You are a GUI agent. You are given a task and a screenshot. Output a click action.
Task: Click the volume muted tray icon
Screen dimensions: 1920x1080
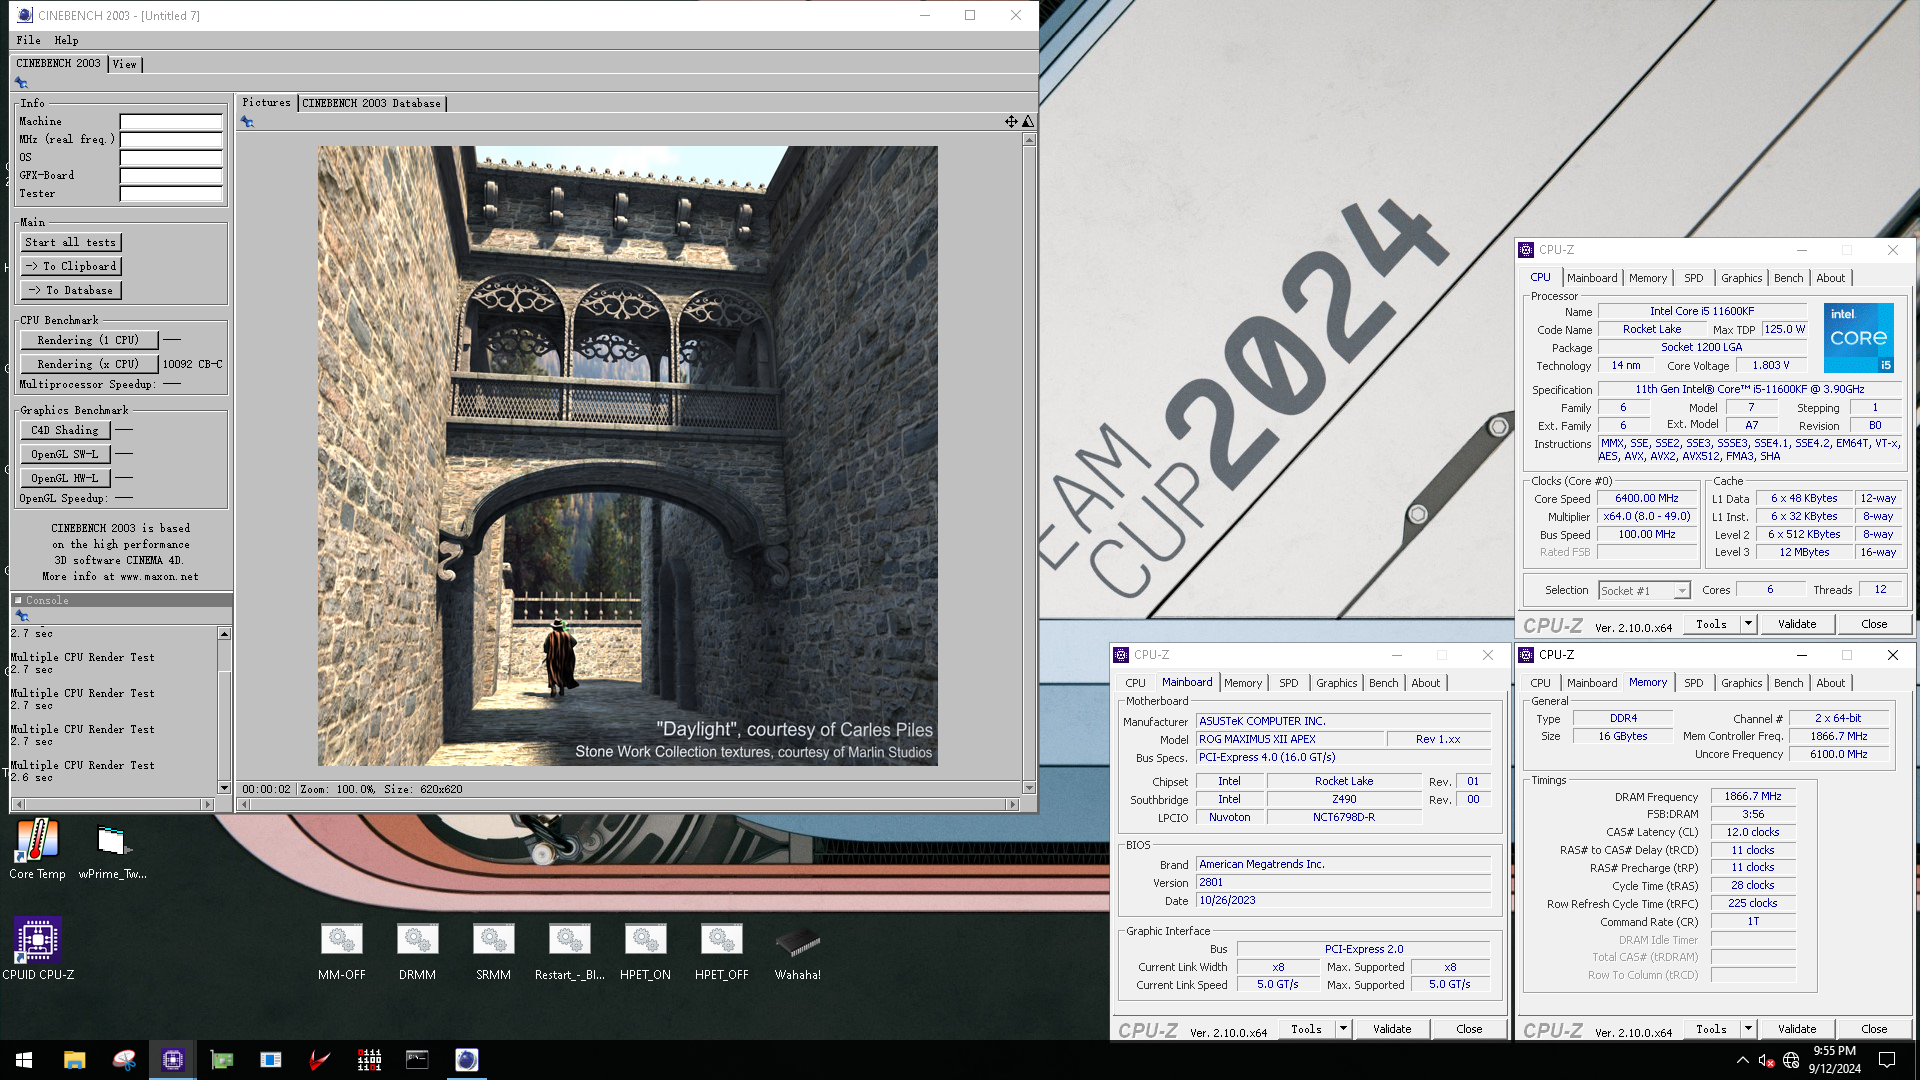(1766, 1060)
